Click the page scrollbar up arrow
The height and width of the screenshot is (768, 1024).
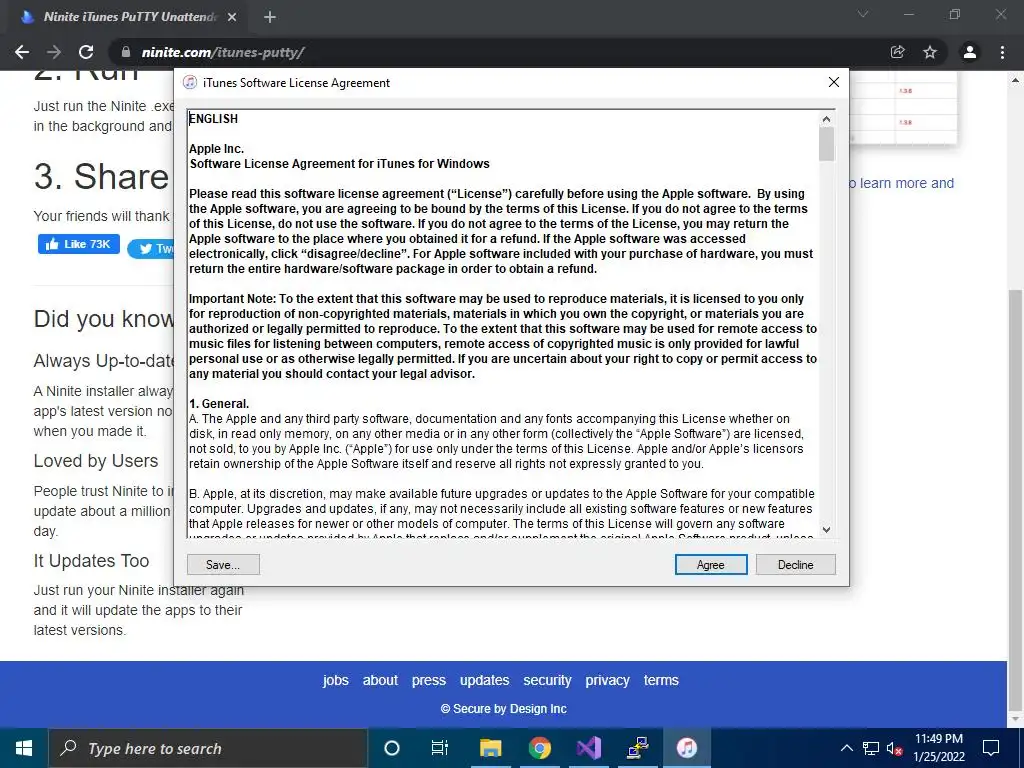(1016, 80)
